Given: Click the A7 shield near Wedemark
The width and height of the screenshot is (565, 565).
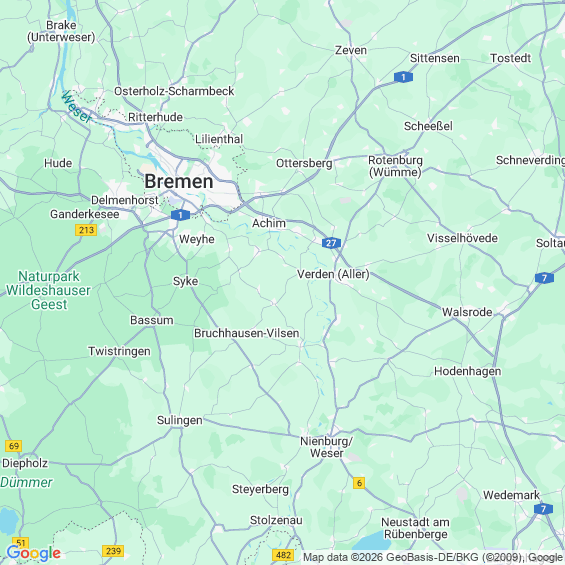Looking at the screenshot, I should coord(543,509).
